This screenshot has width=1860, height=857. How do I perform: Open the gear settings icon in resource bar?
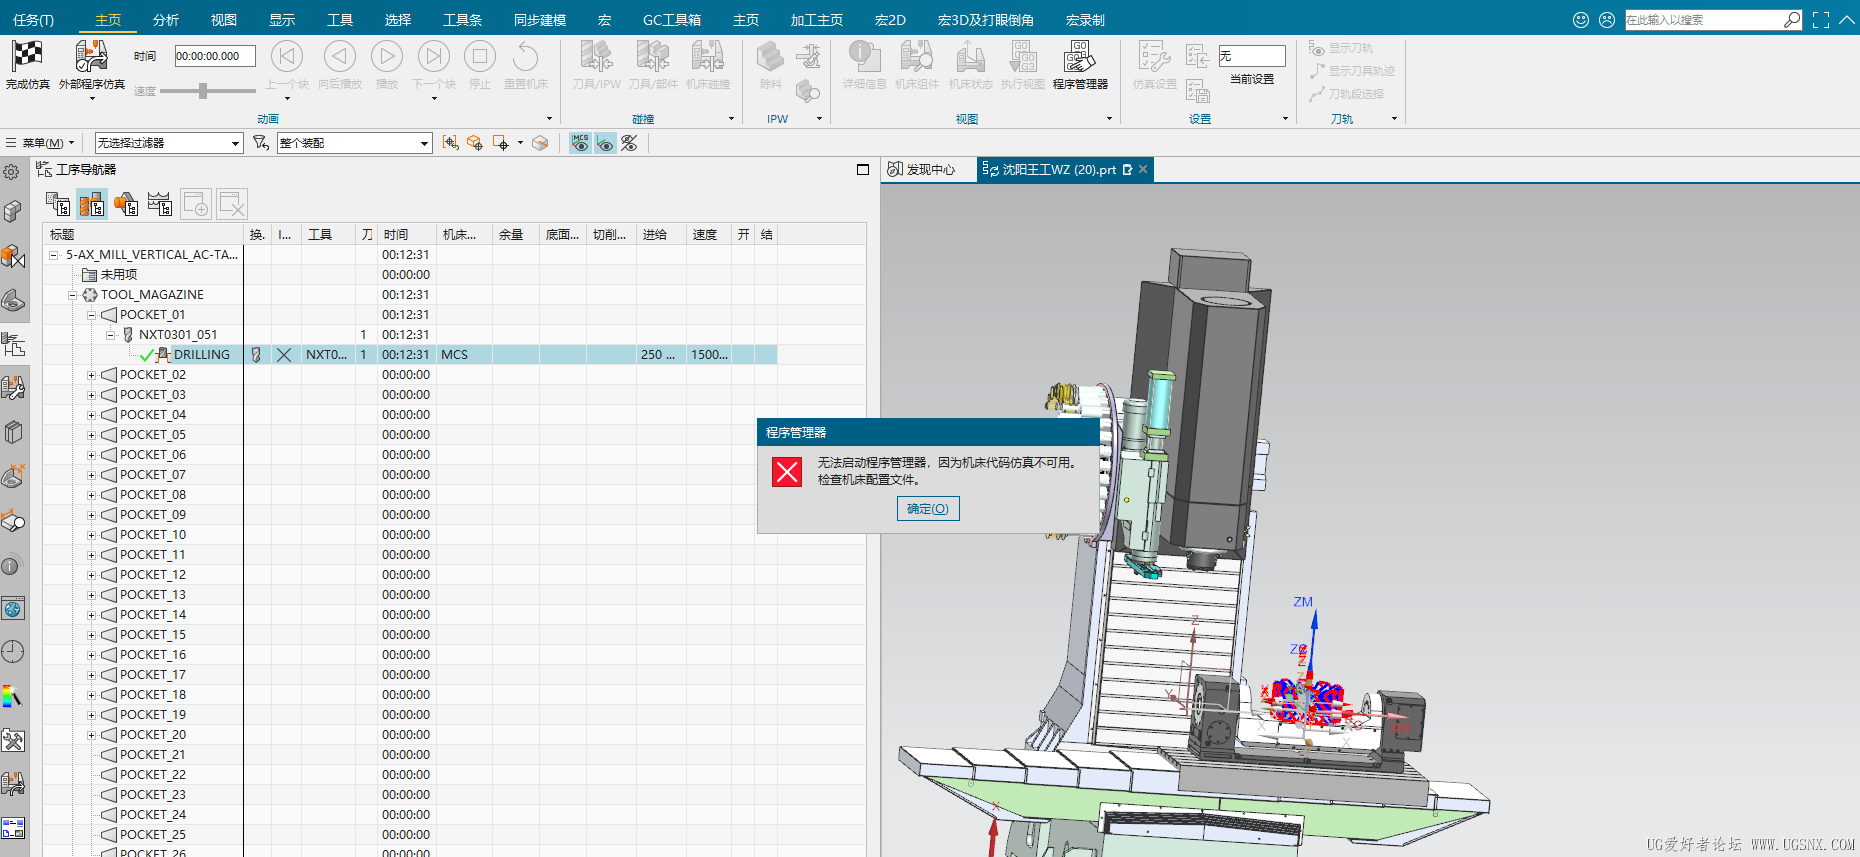coord(12,172)
